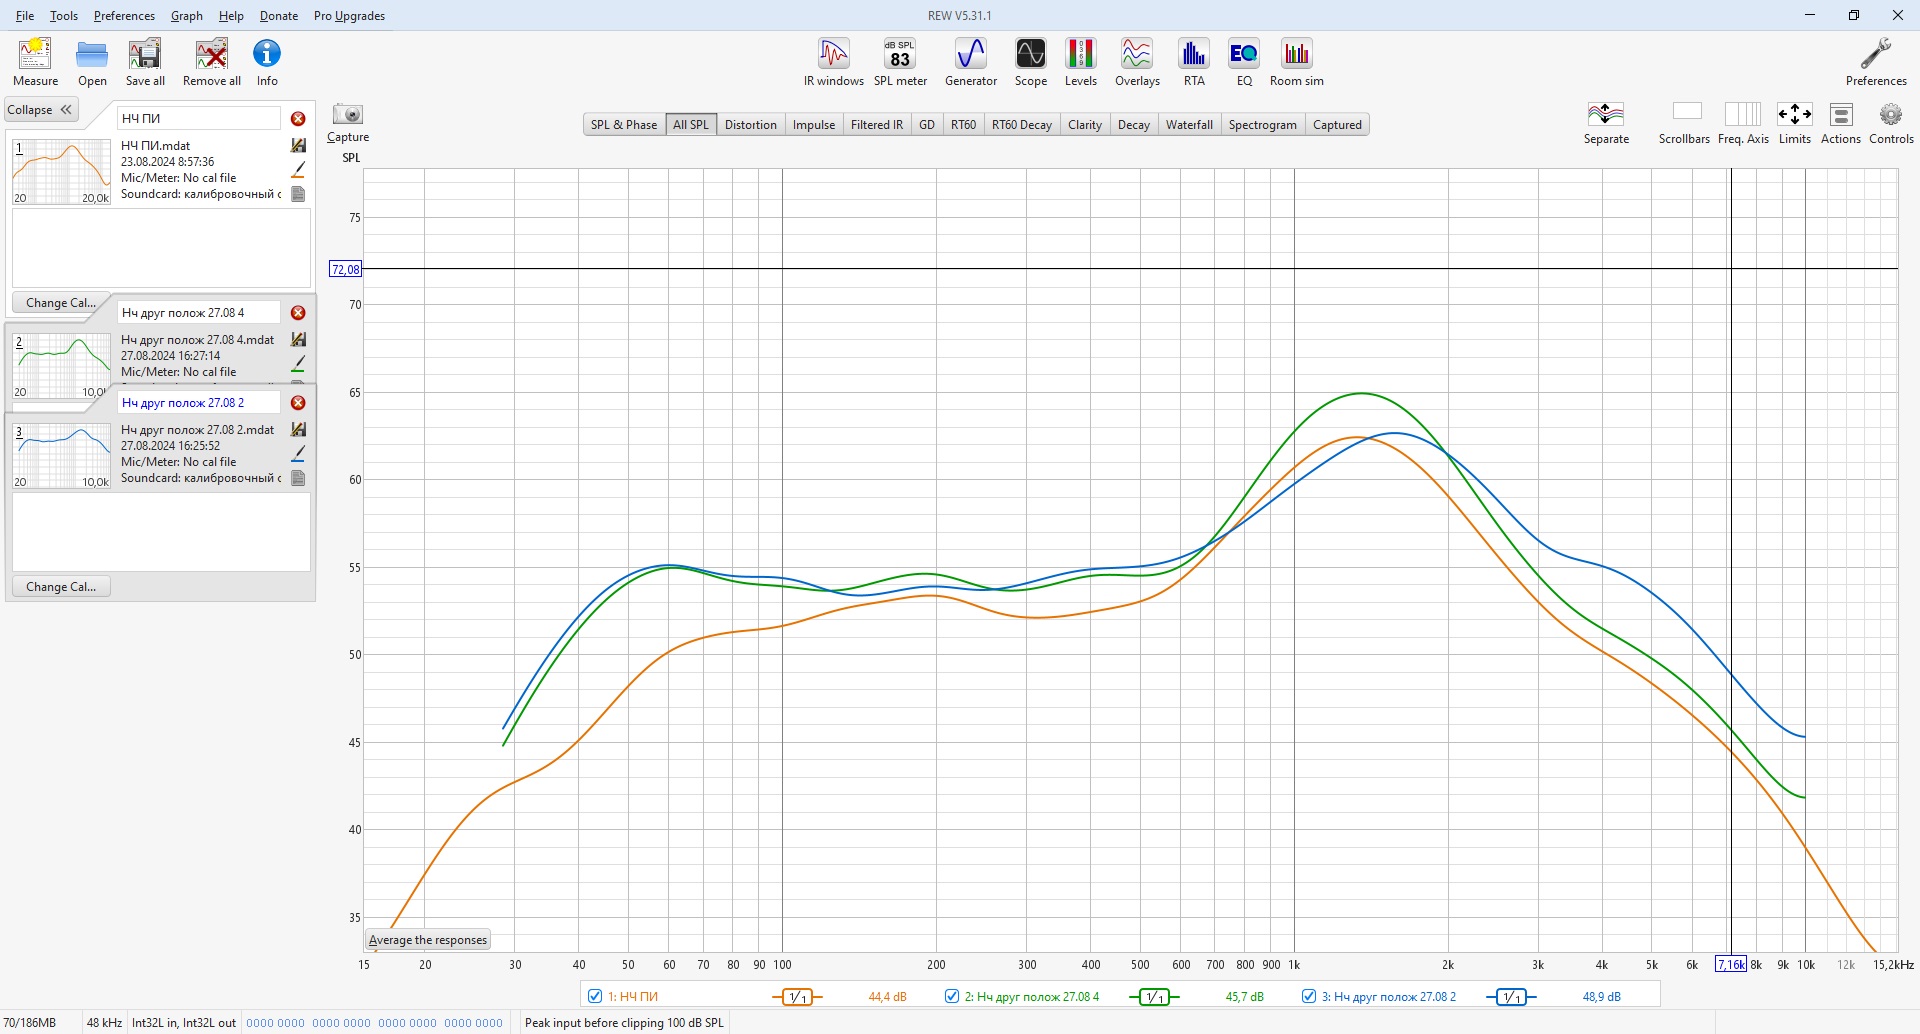Uncheck trace 2: Нч друг полож 27.08 4
Image resolution: width=1920 pixels, height=1034 pixels.
(952, 996)
